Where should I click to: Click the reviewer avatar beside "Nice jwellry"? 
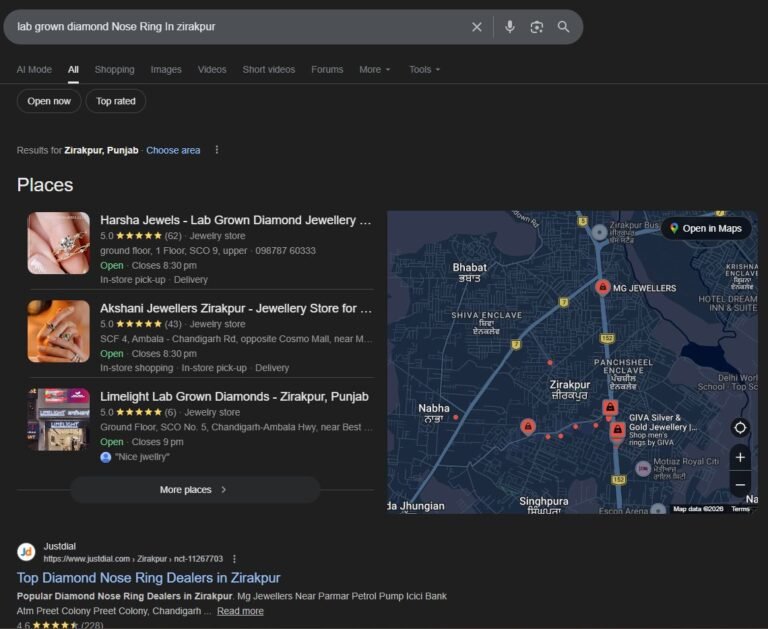pos(105,457)
